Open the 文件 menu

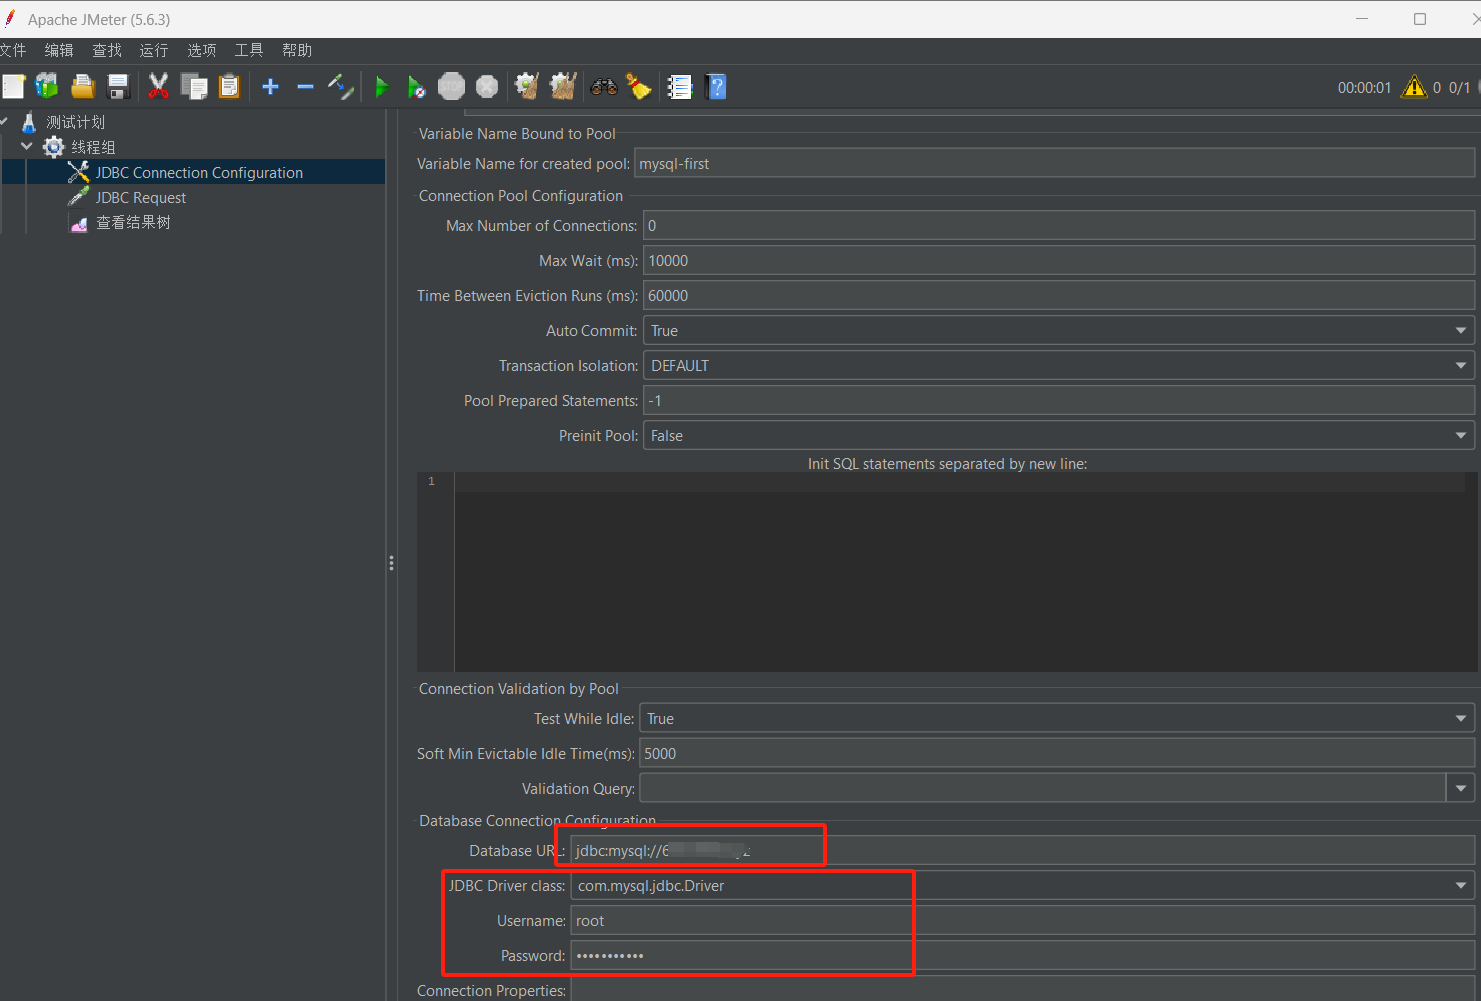[x=12, y=50]
